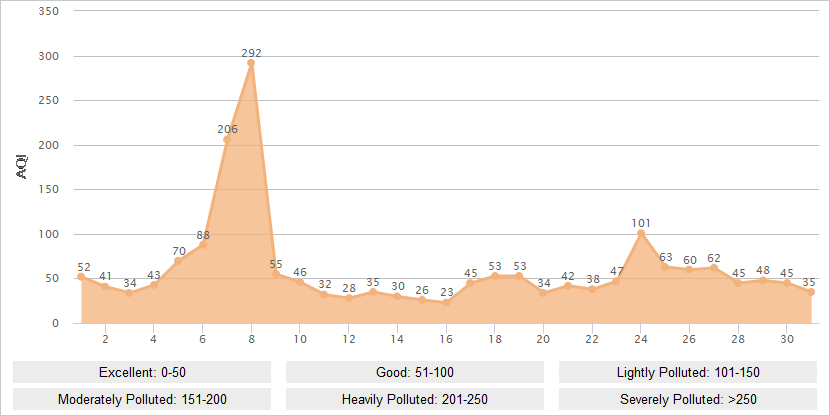This screenshot has height=416, width=830.
Task: Click the data point valued 26 above the line
Action: 421,300
